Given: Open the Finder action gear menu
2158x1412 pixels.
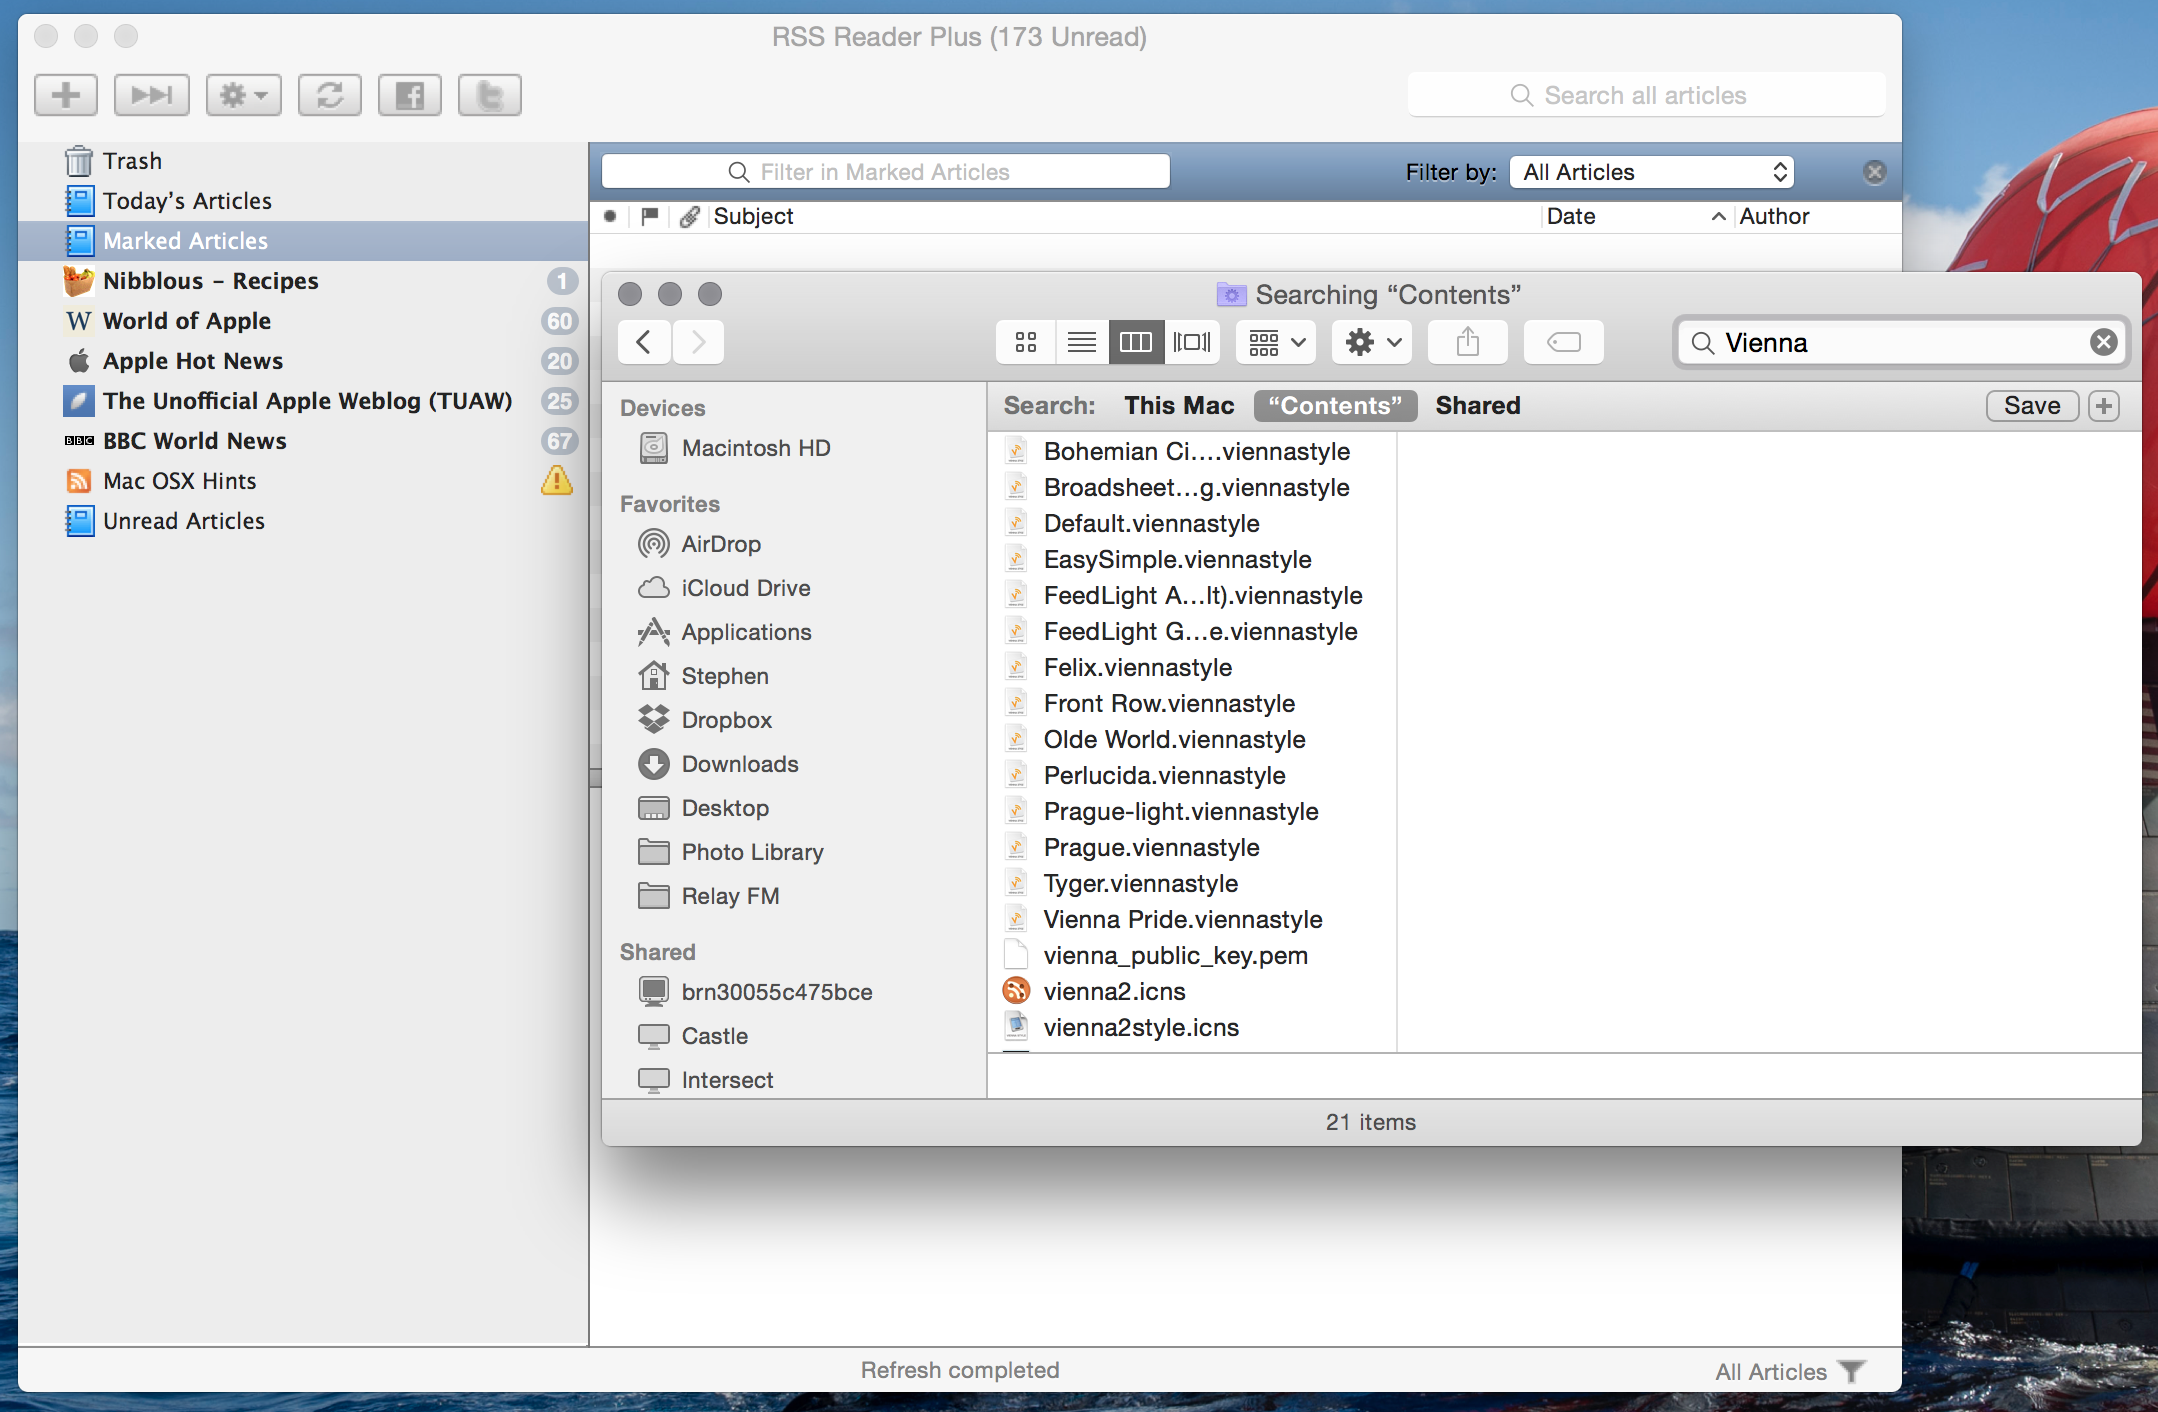Looking at the screenshot, I should pos(1370,342).
